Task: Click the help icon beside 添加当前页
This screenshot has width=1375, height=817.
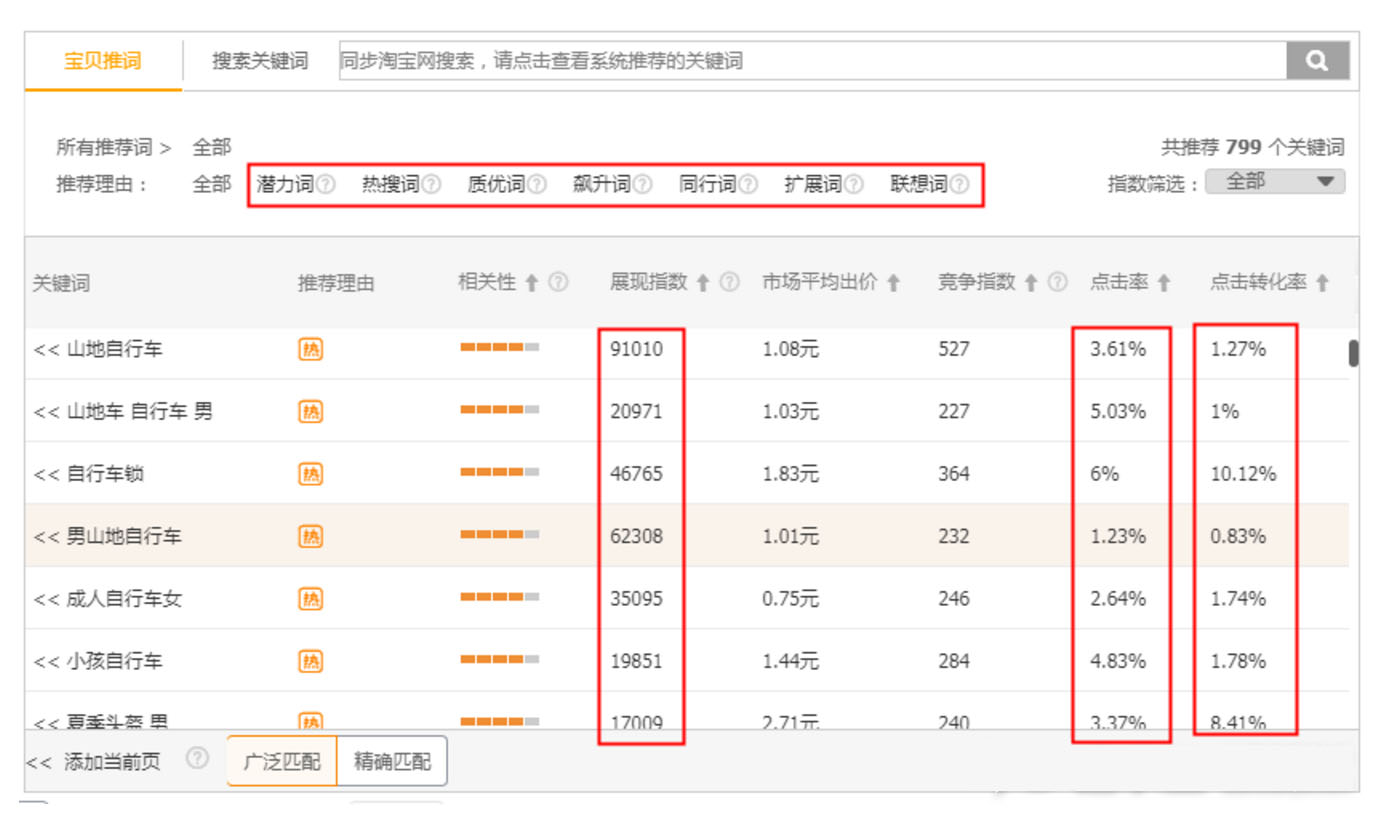Action: pos(198,758)
